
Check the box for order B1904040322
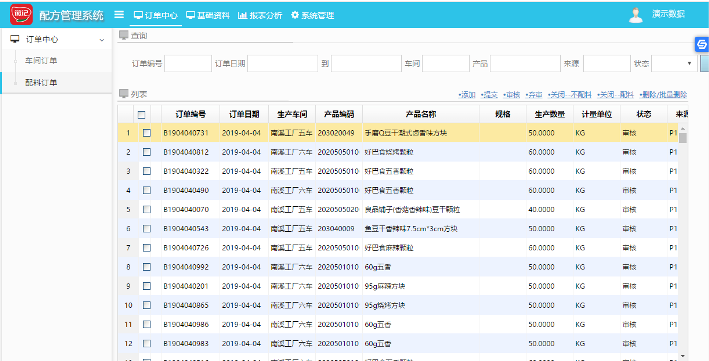point(147,171)
